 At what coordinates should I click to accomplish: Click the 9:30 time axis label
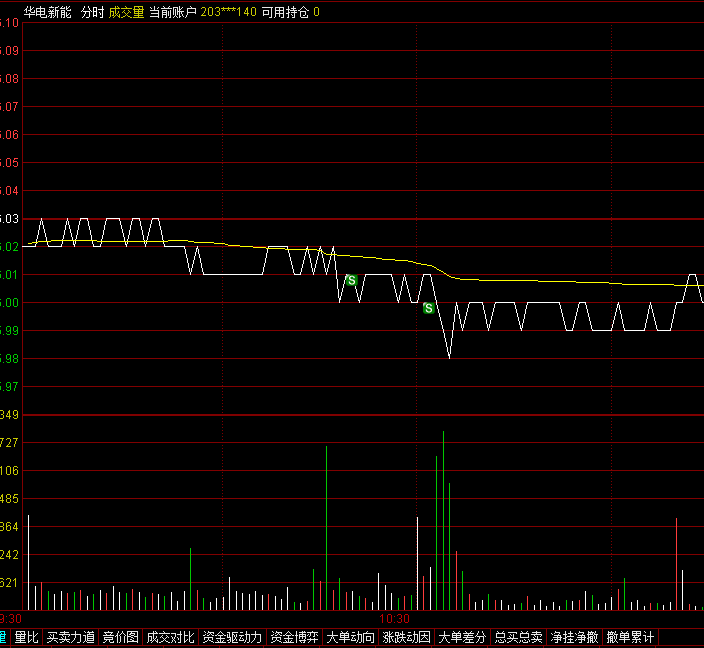(x=10, y=619)
